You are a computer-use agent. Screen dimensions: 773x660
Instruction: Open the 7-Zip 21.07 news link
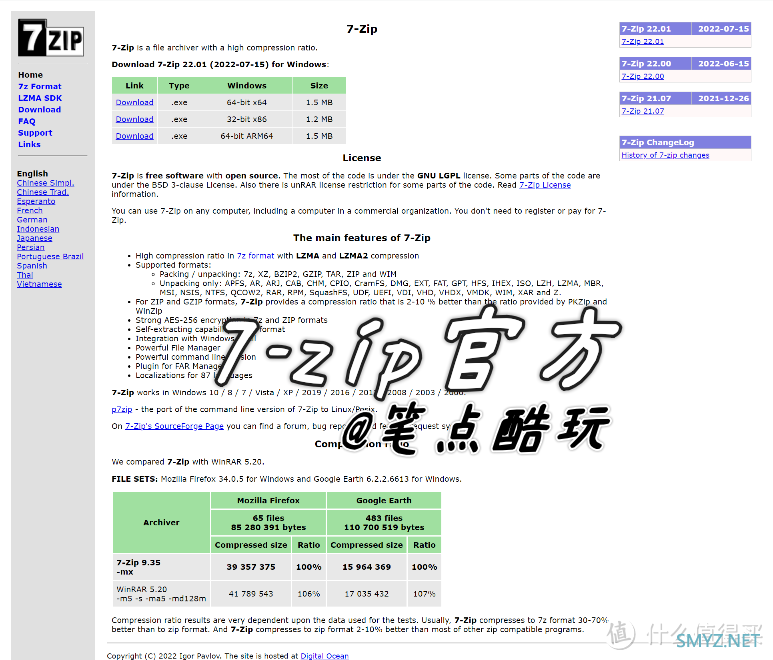(642, 111)
